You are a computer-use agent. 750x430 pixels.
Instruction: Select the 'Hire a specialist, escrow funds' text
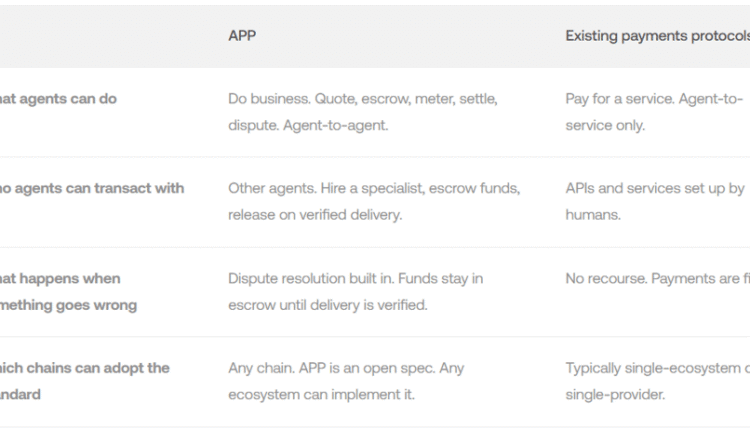pyautogui.click(x=407, y=188)
